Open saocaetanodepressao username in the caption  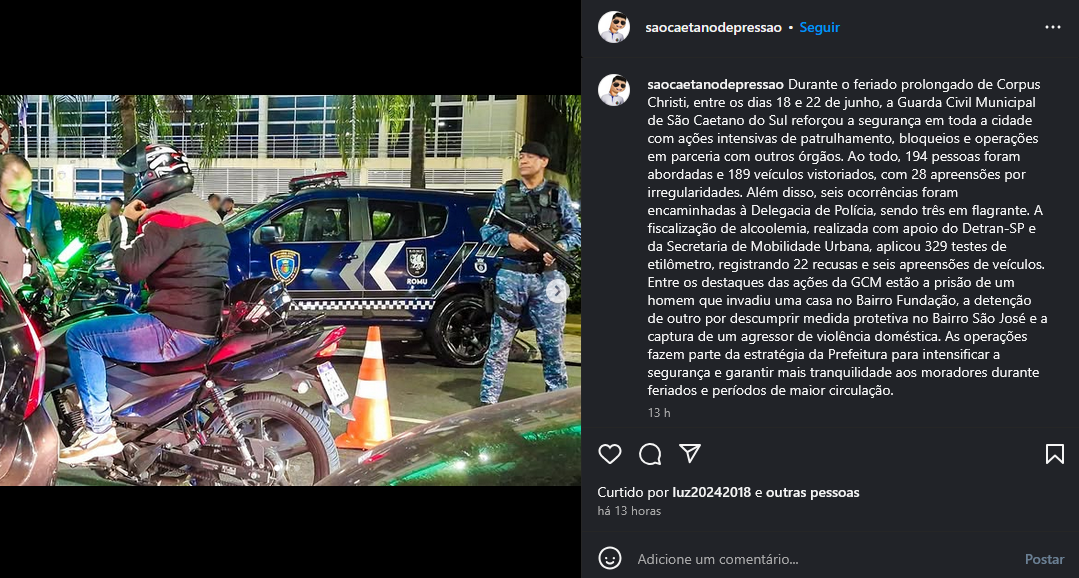tap(716, 85)
